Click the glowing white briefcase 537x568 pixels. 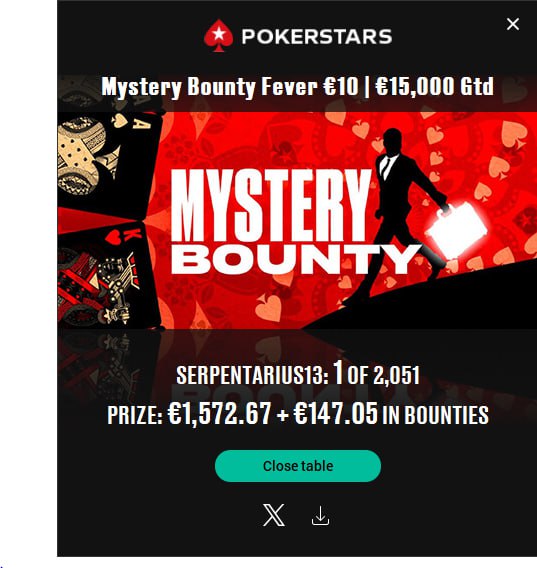click(457, 230)
